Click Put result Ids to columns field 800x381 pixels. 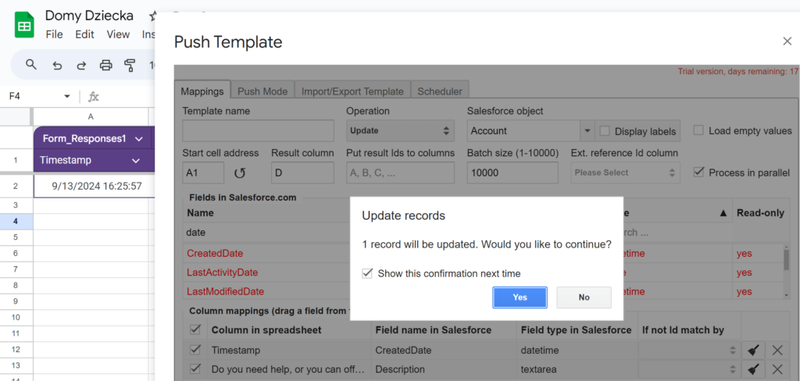coord(400,172)
